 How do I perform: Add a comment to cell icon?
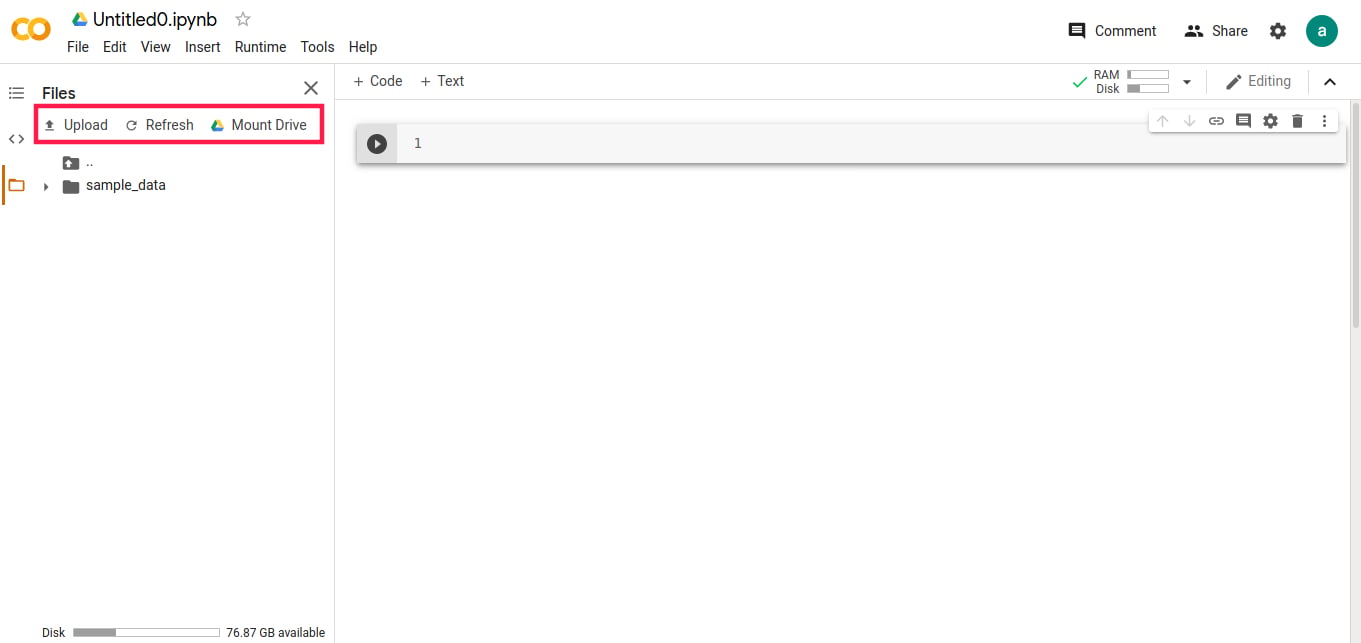1243,121
